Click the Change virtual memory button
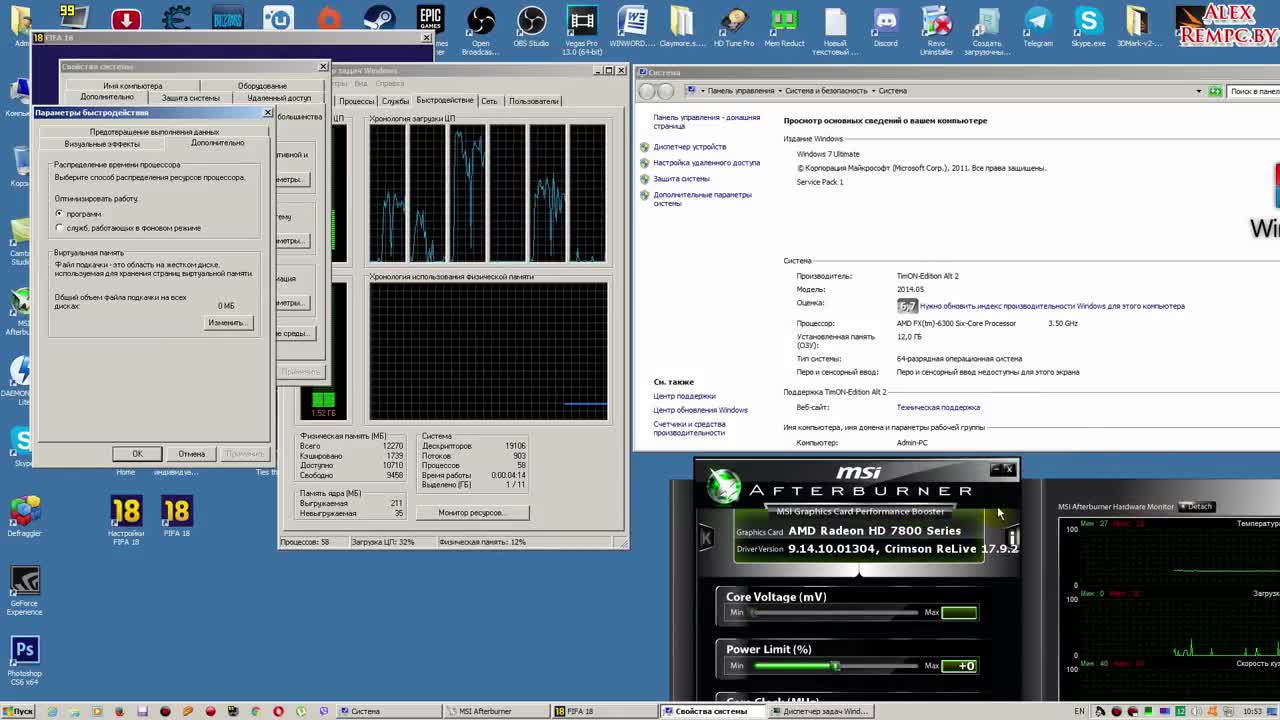The height and width of the screenshot is (720, 1280). coord(227,323)
